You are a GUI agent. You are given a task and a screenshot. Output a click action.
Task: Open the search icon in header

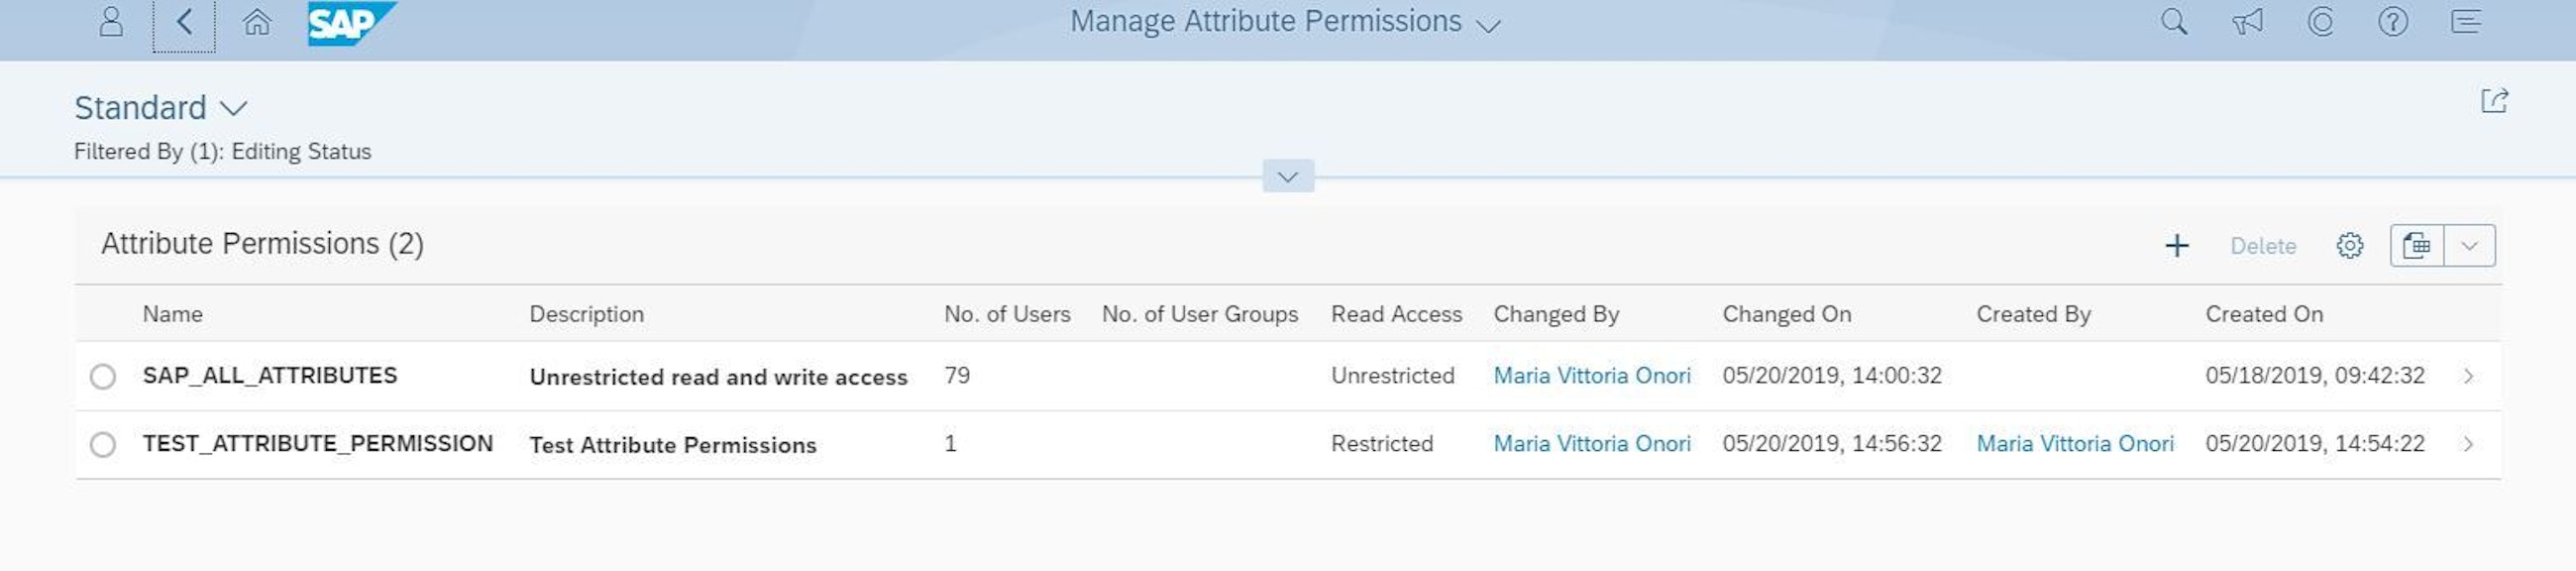click(2174, 22)
